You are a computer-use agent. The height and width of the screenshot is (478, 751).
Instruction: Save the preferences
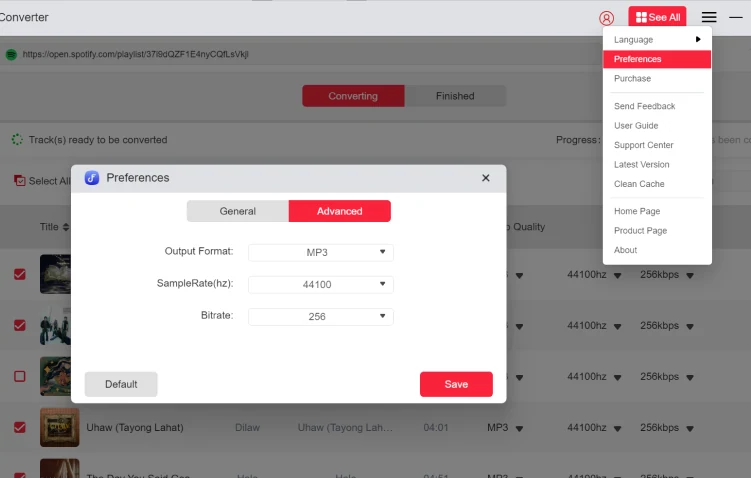[456, 384]
